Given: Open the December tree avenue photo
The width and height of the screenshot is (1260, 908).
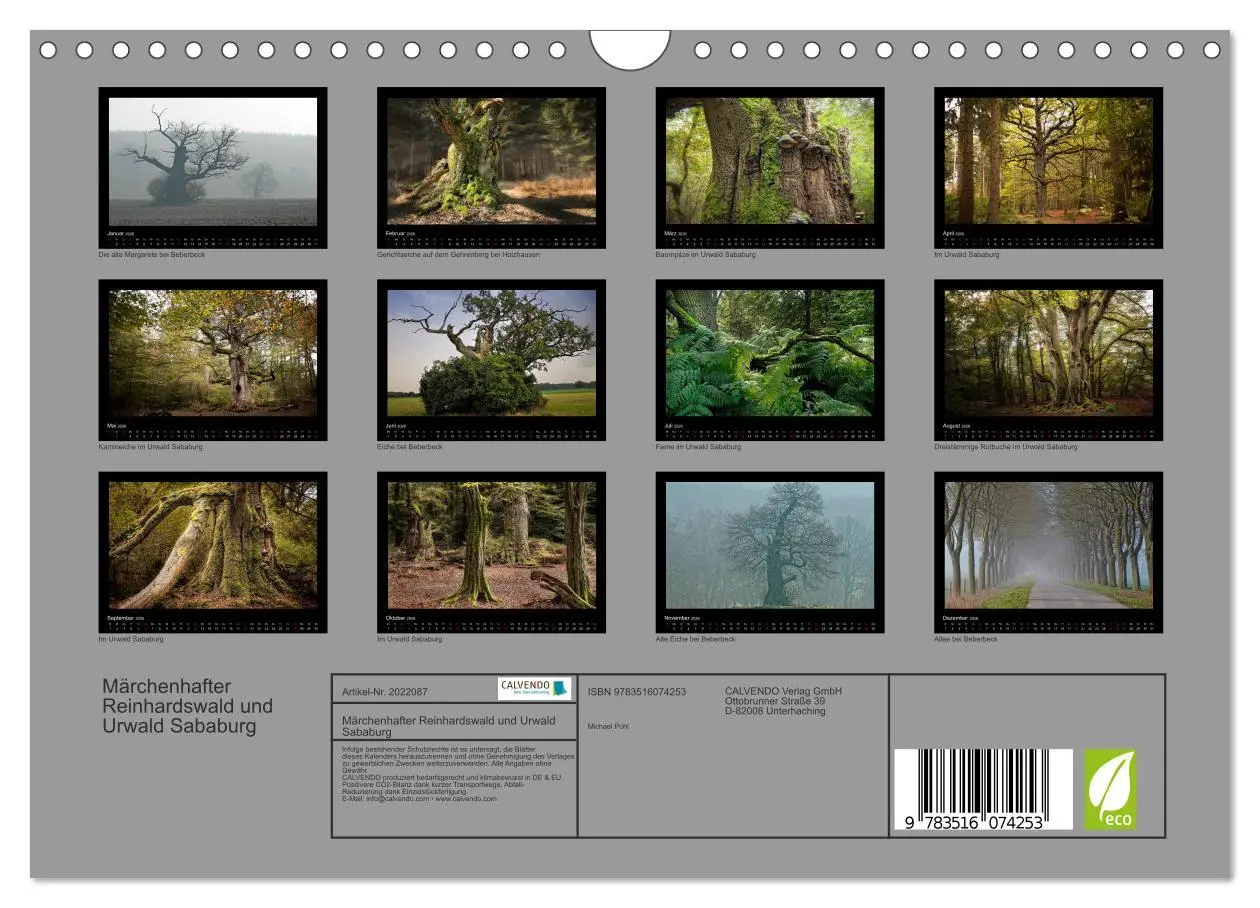Looking at the screenshot, I should pos(1048,545).
